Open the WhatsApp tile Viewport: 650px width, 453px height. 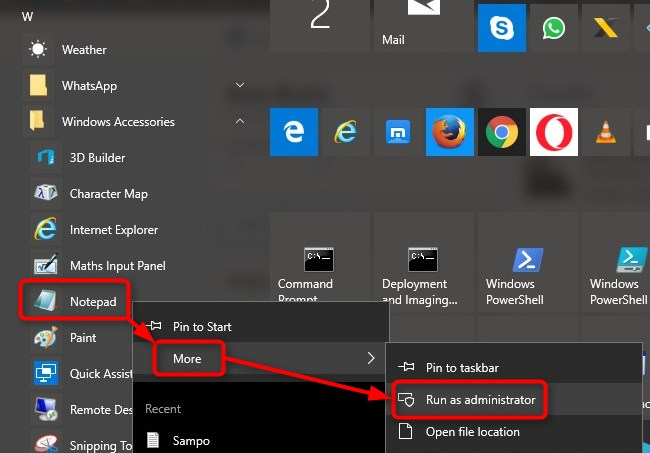coord(554,27)
